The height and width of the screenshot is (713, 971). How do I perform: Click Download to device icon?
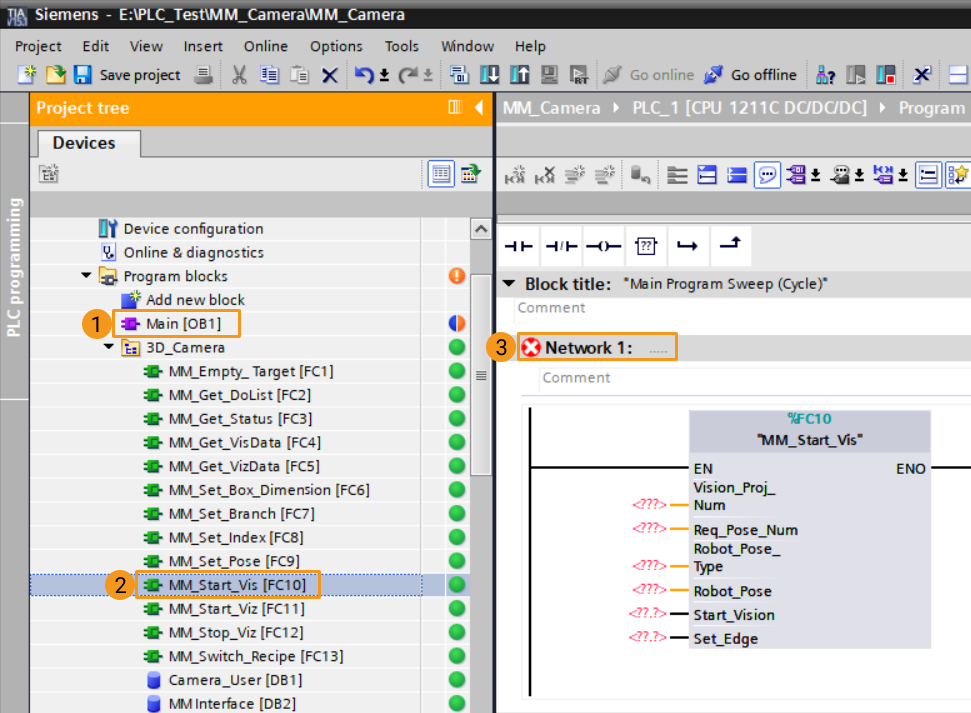tap(490, 75)
